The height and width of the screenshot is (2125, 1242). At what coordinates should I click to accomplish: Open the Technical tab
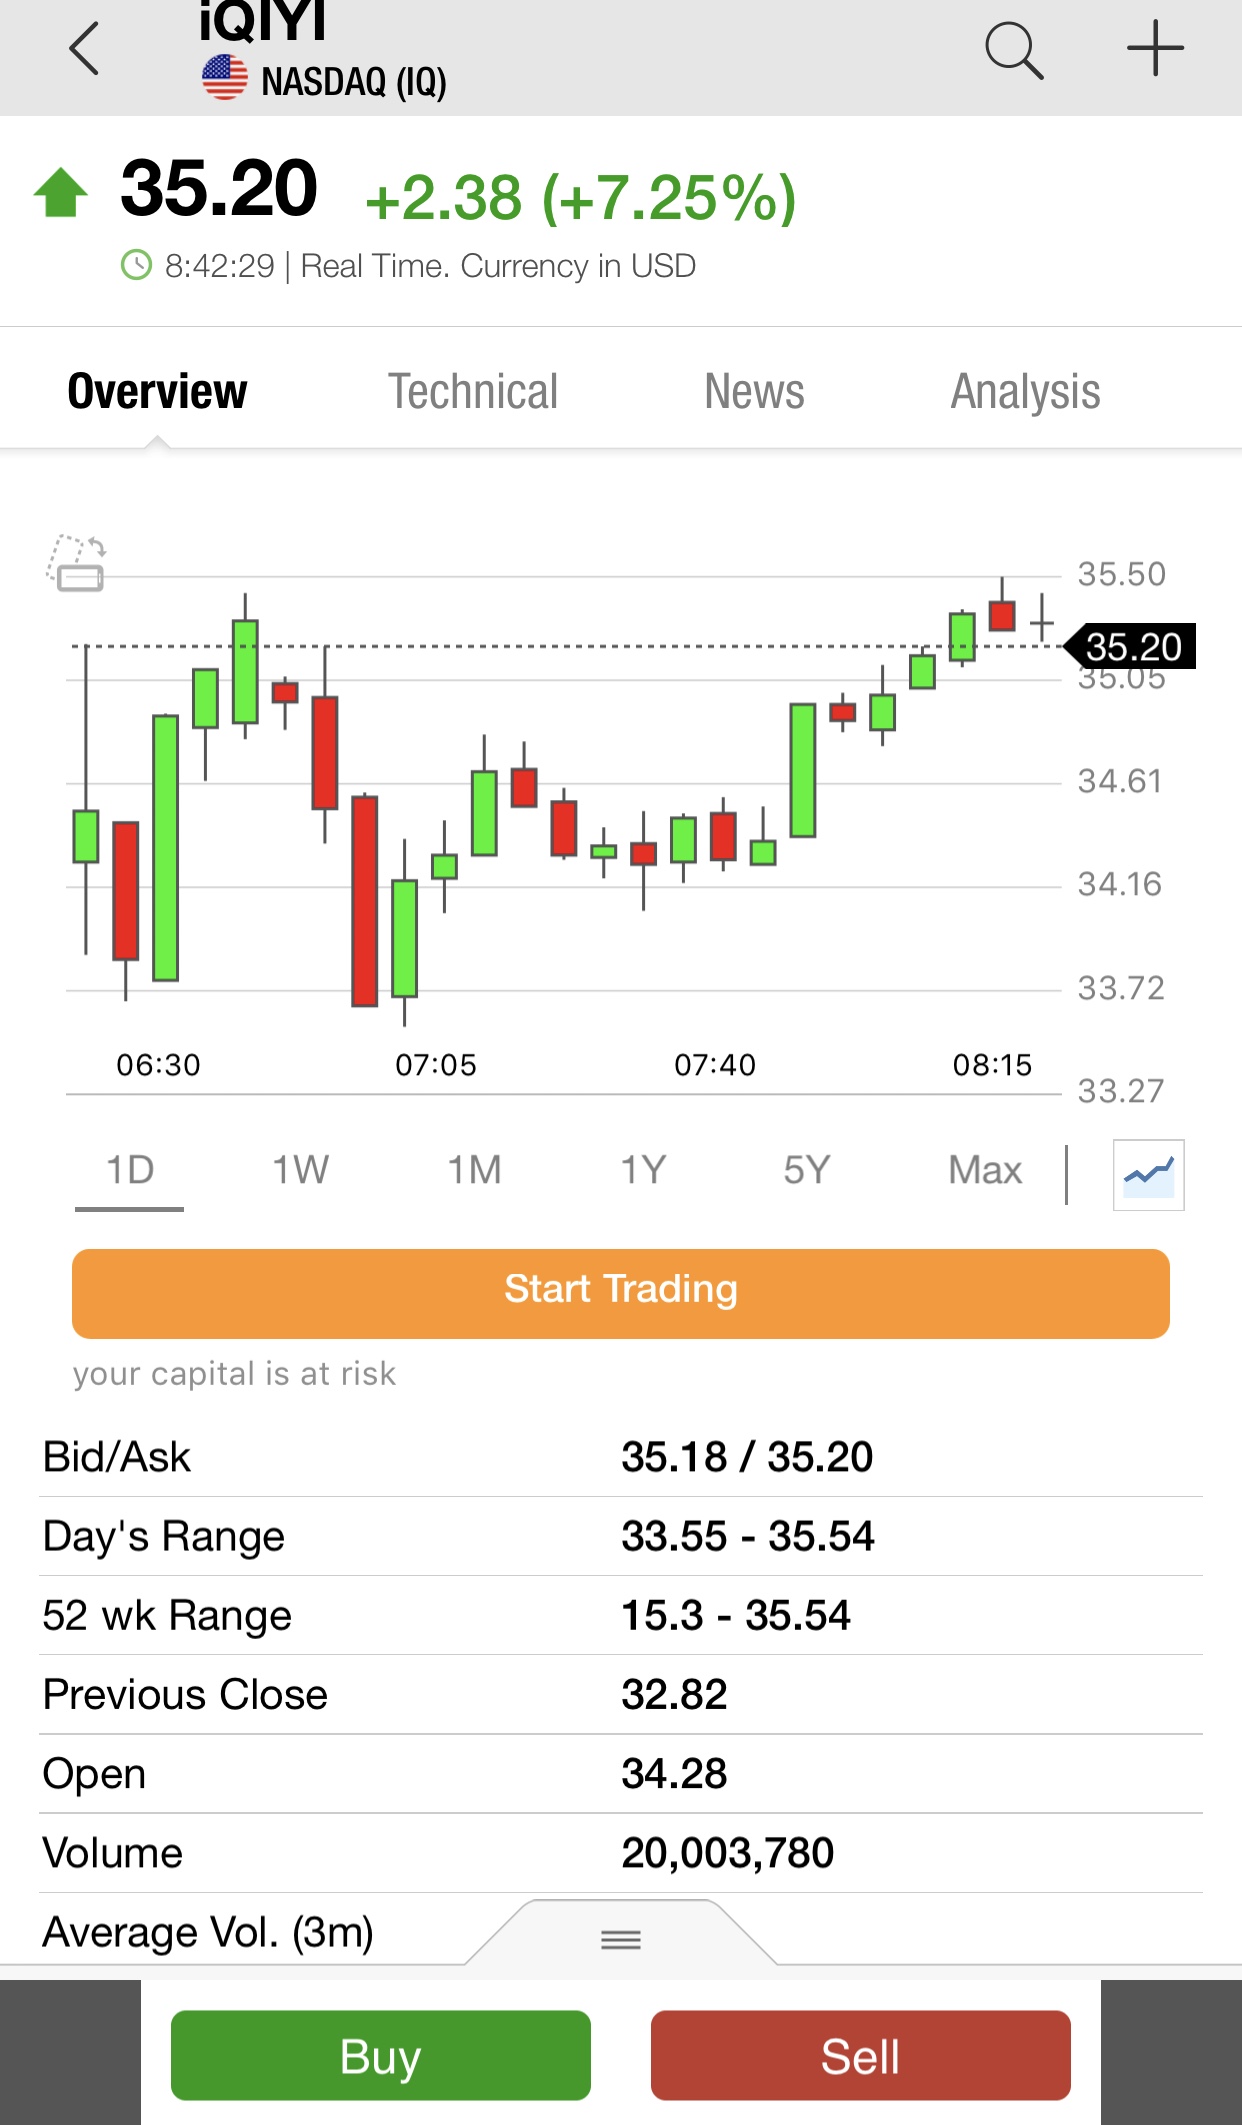click(473, 391)
